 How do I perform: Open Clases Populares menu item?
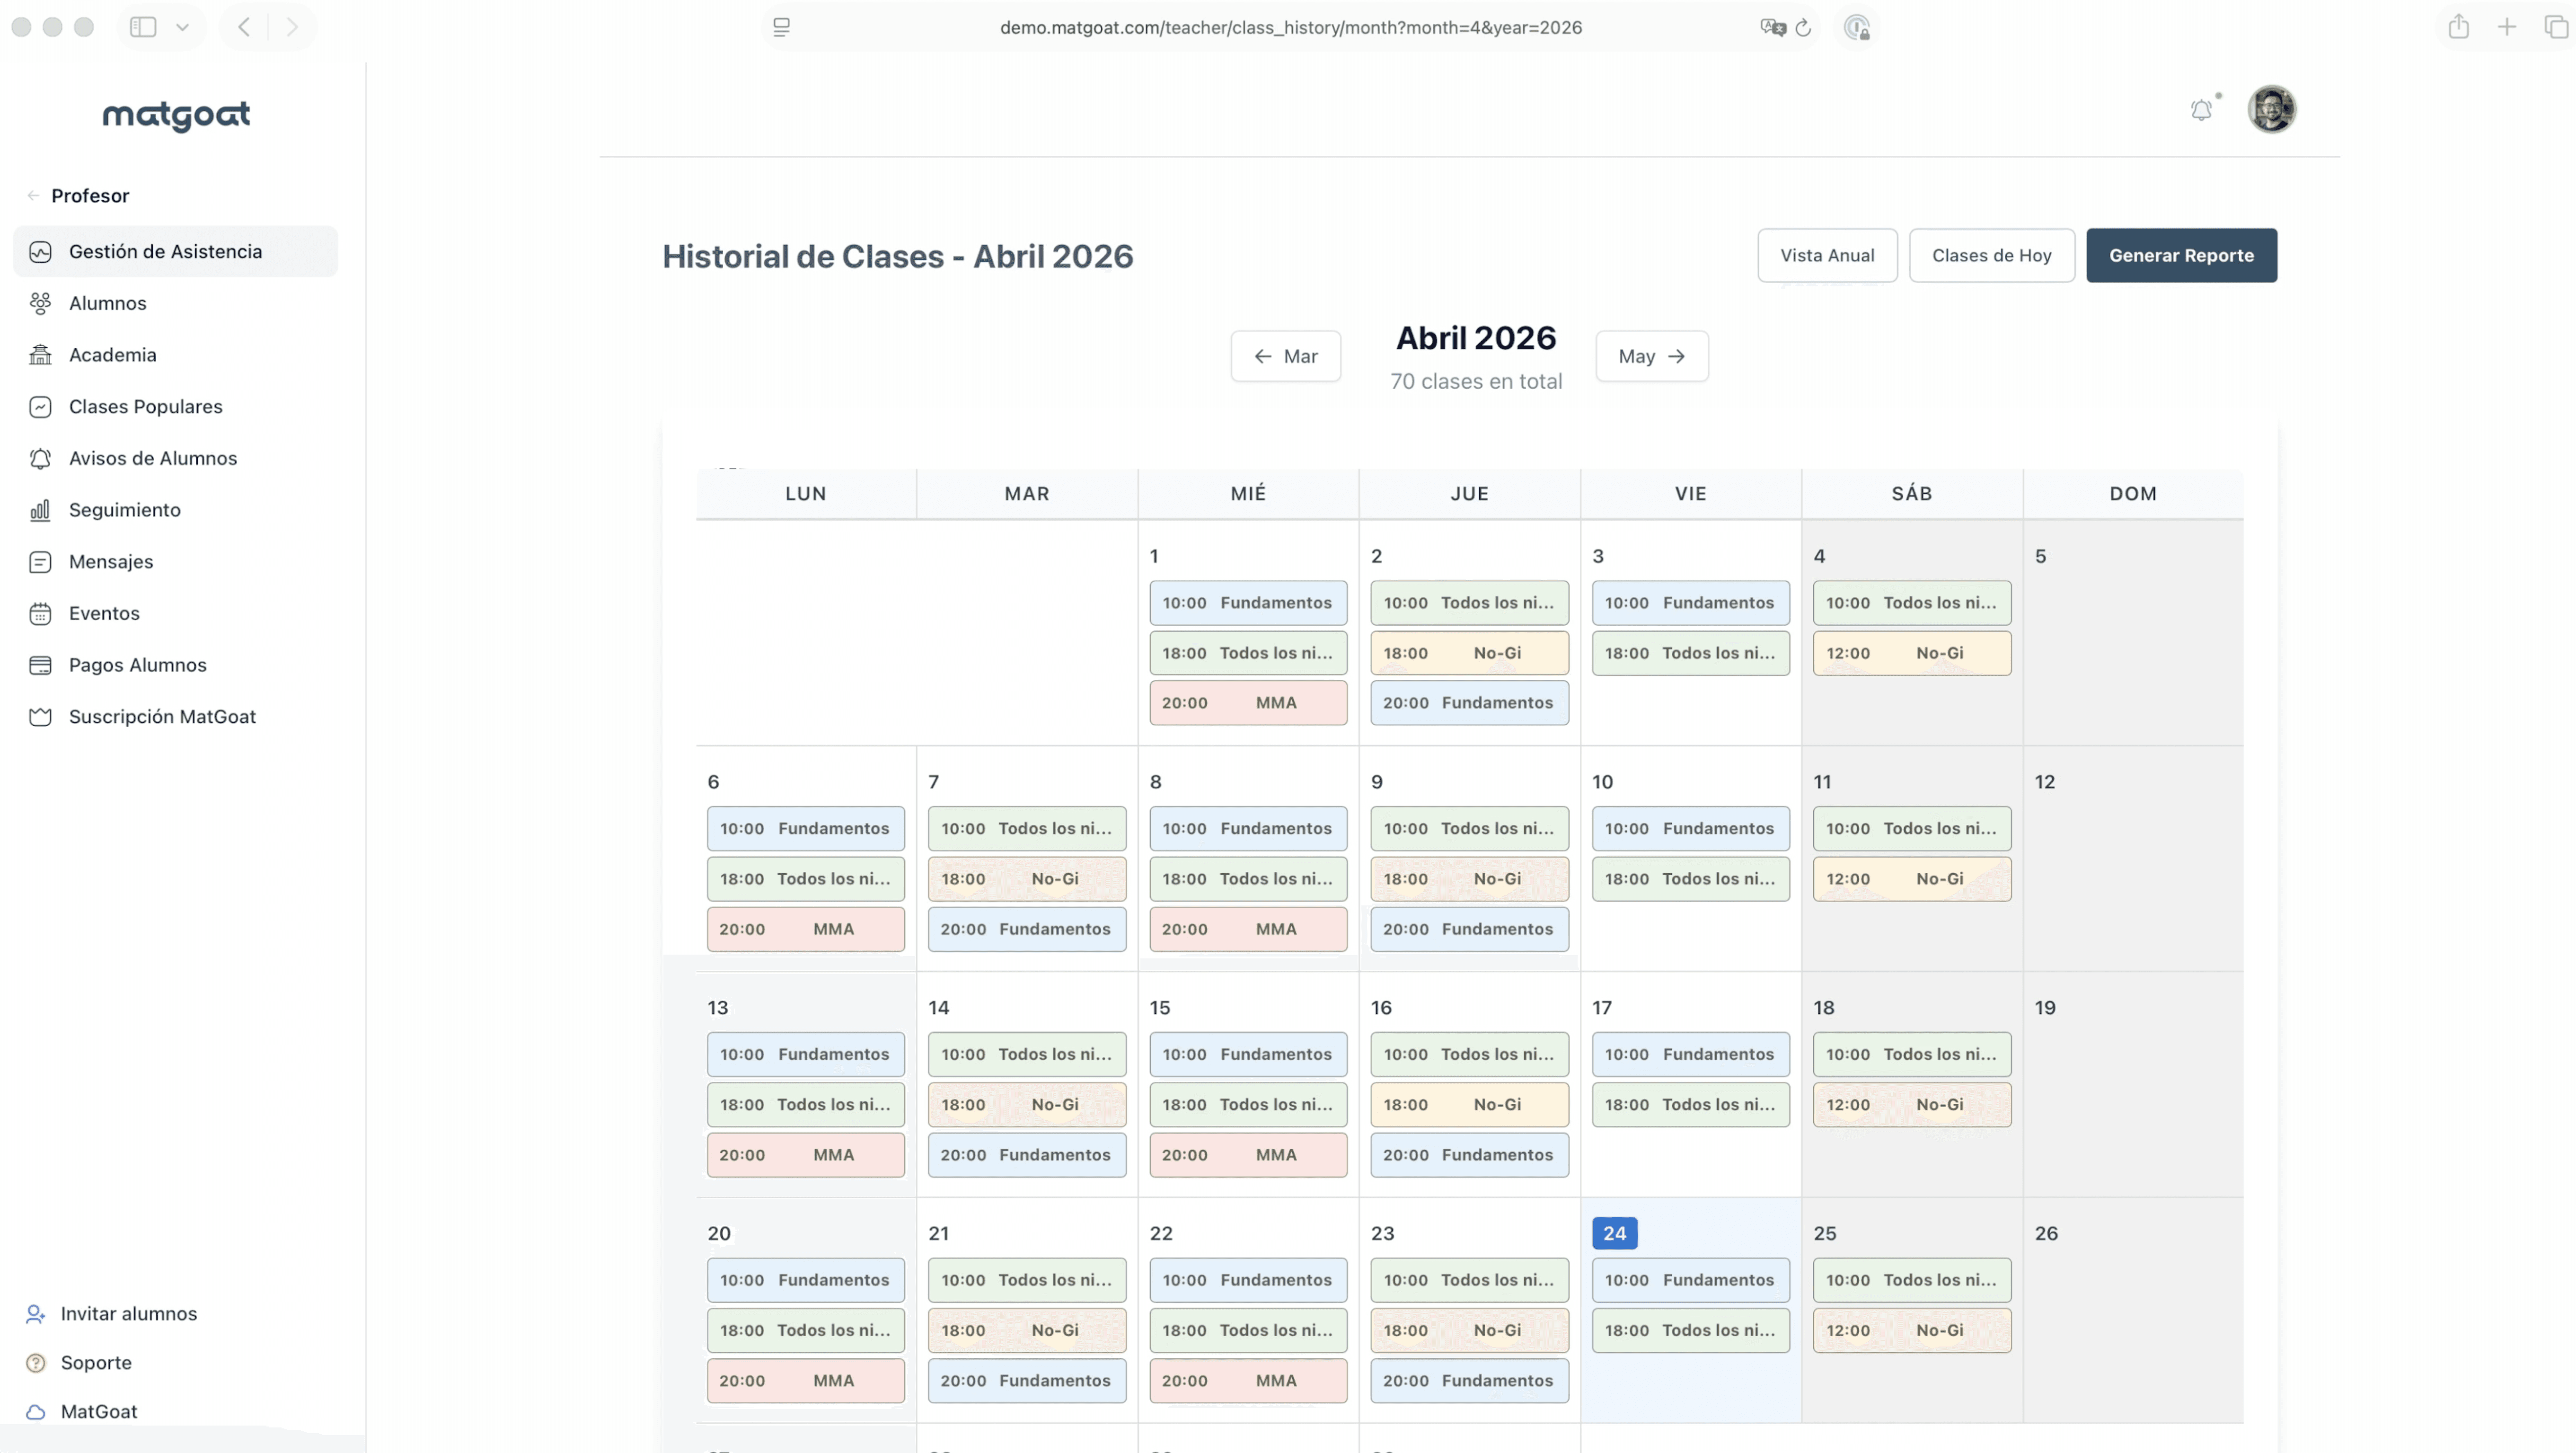point(175,407)
